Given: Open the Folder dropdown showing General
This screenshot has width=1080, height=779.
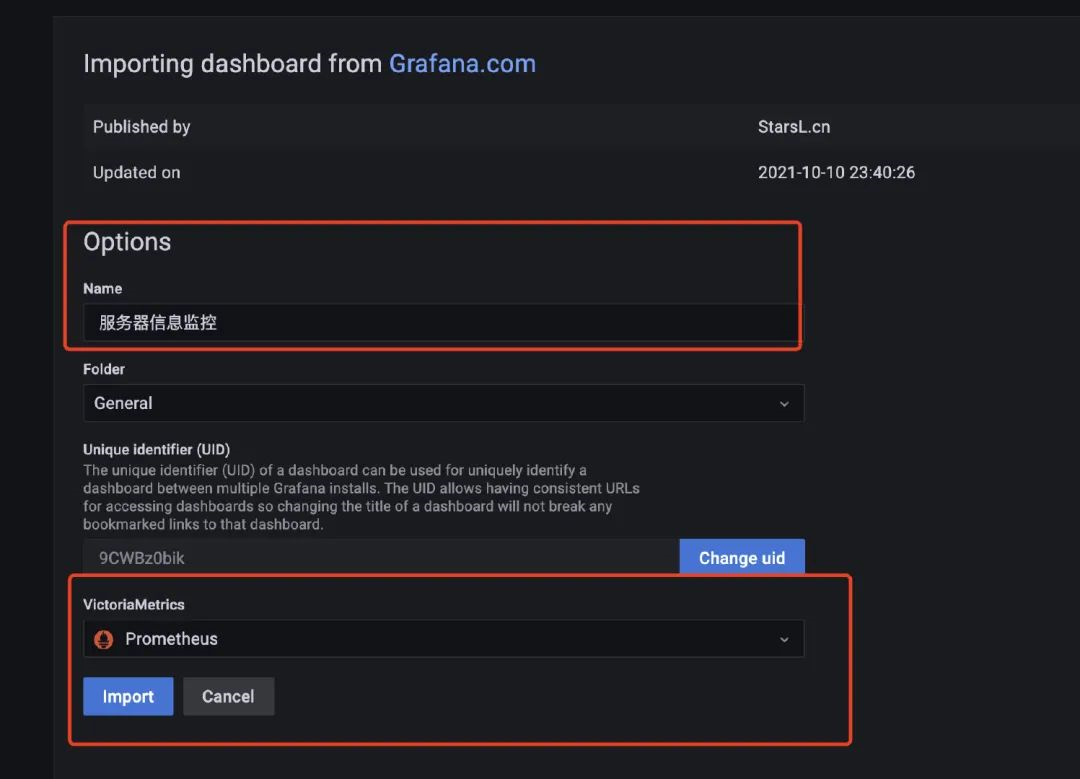Looking at the screenshot, I should (x=430, y=403).
